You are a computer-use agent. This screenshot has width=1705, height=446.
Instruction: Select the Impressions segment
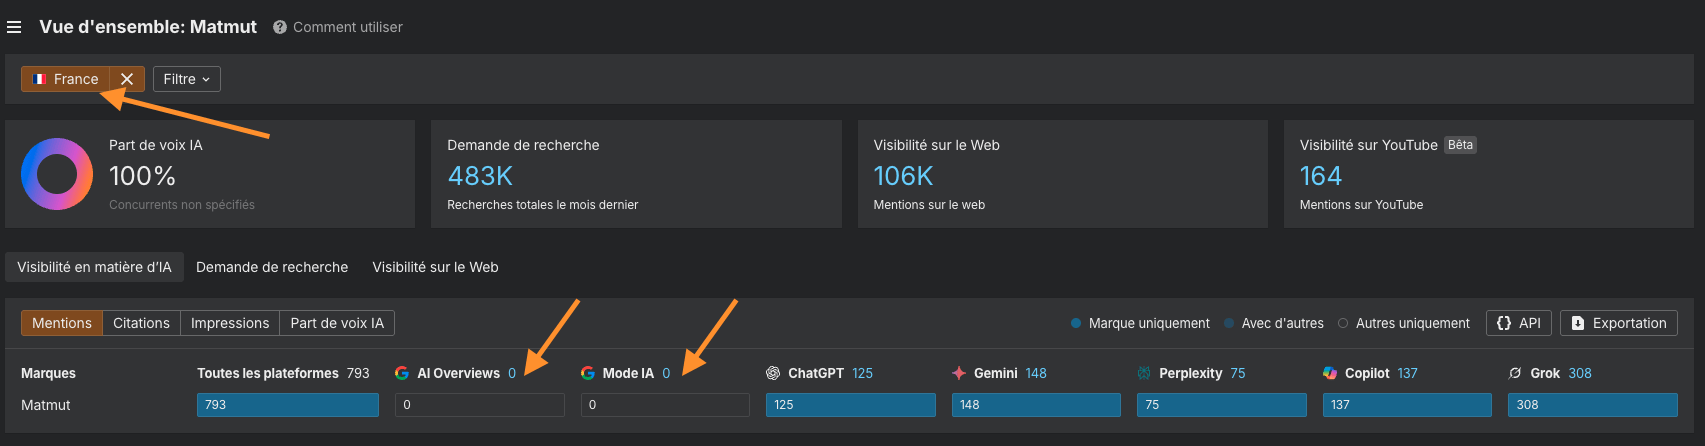pos(230,323)
